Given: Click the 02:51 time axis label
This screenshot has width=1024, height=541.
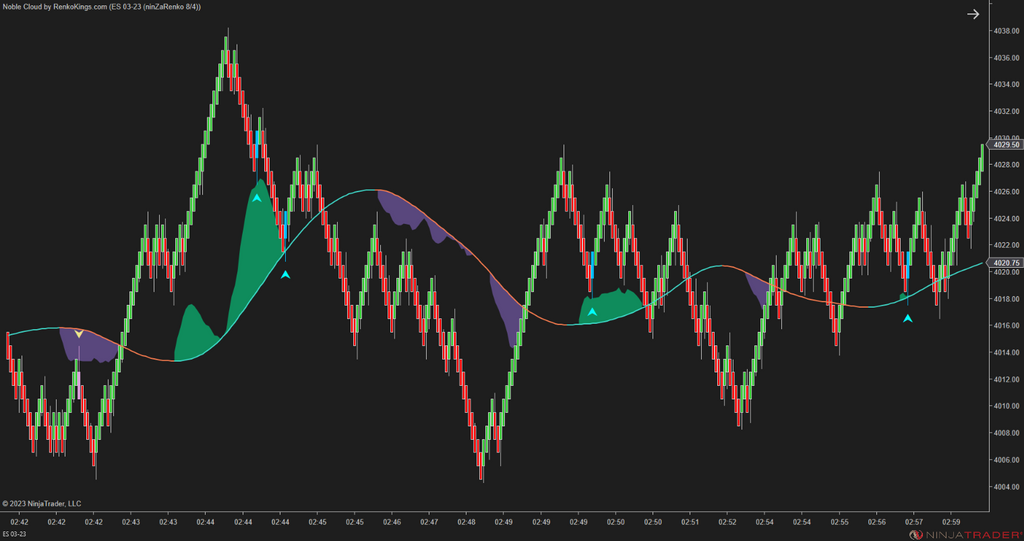Looking at the screenshot, I should click(x=690, y=522).
